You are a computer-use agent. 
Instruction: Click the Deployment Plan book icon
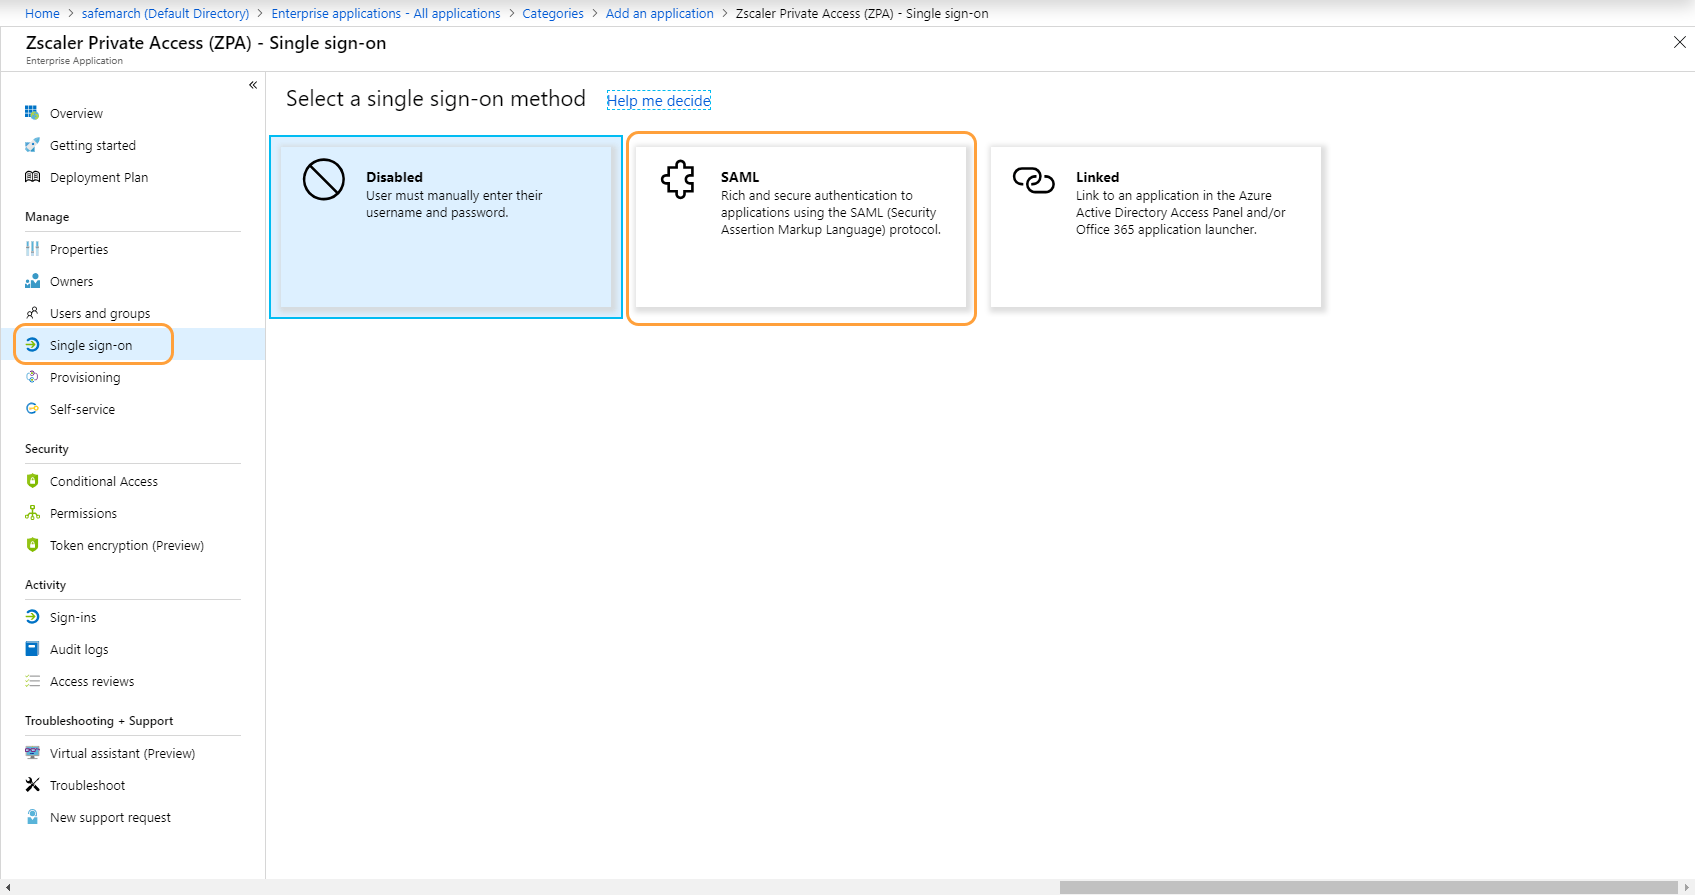[32, 177]
